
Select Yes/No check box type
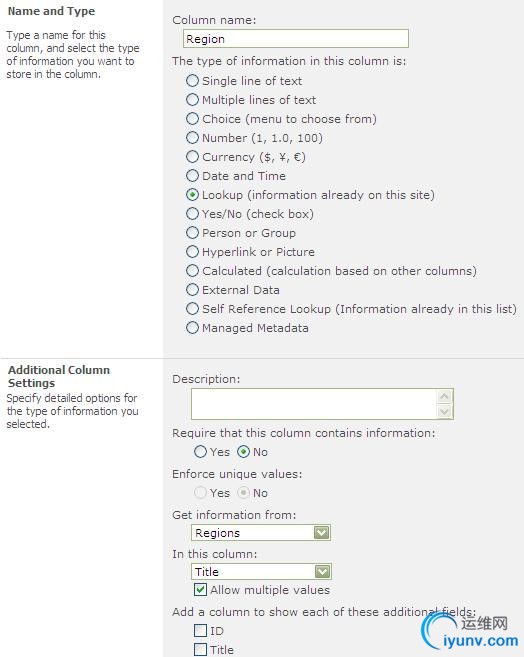click(x=192, y=214)
